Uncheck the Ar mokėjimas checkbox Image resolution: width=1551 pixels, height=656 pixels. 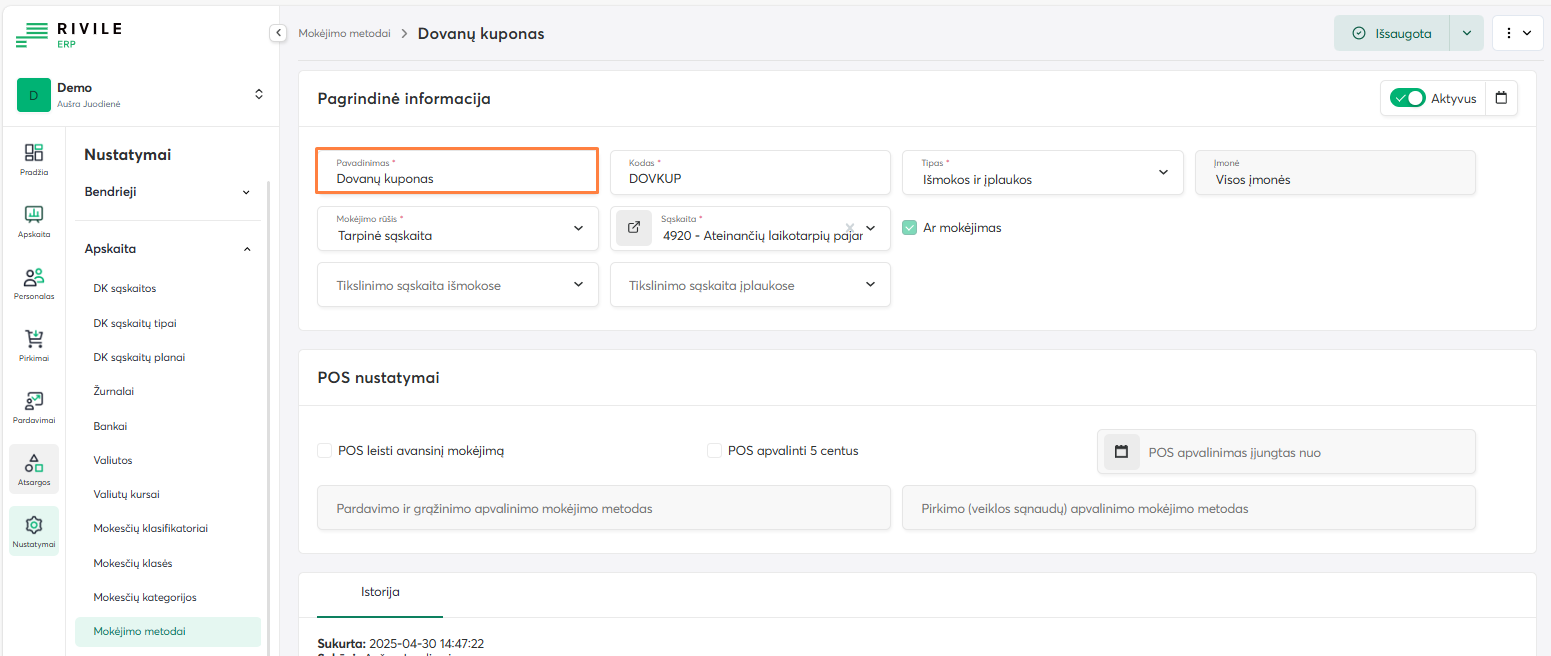tap(909, 228)
